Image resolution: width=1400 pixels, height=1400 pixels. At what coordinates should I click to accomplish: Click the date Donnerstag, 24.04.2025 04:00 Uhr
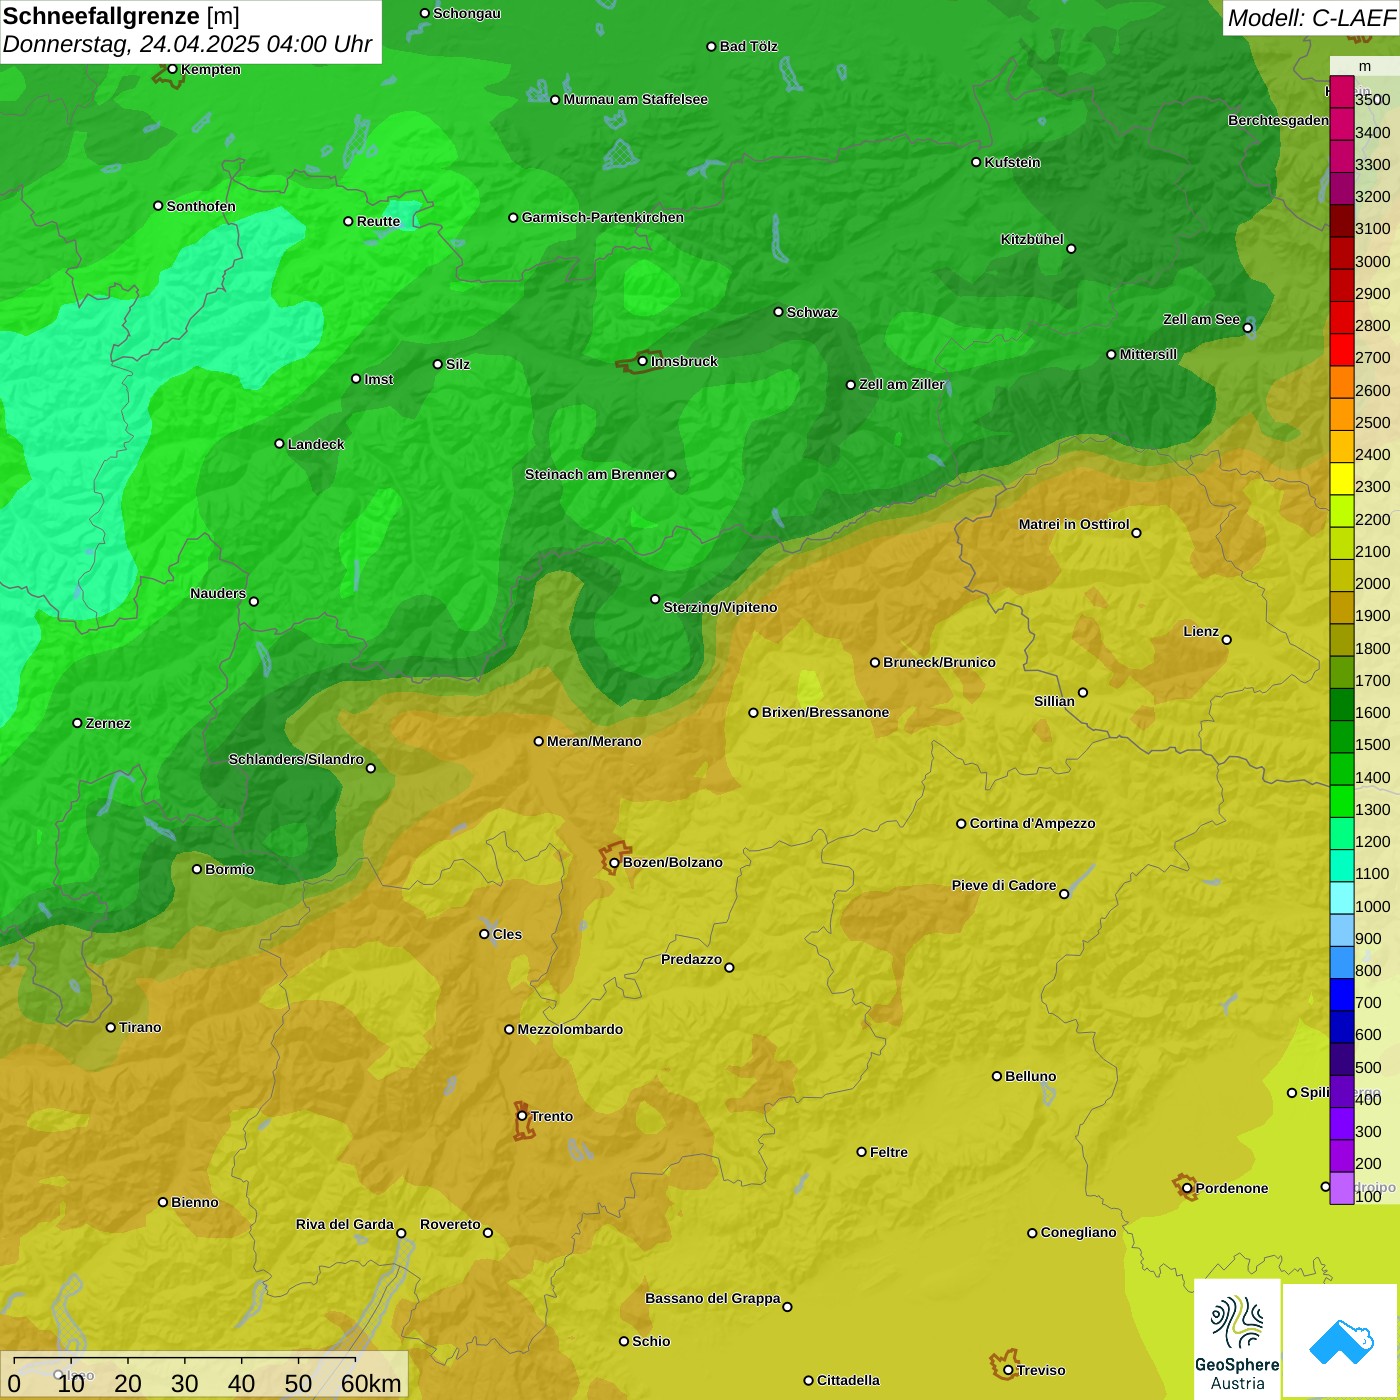point(187,45)
